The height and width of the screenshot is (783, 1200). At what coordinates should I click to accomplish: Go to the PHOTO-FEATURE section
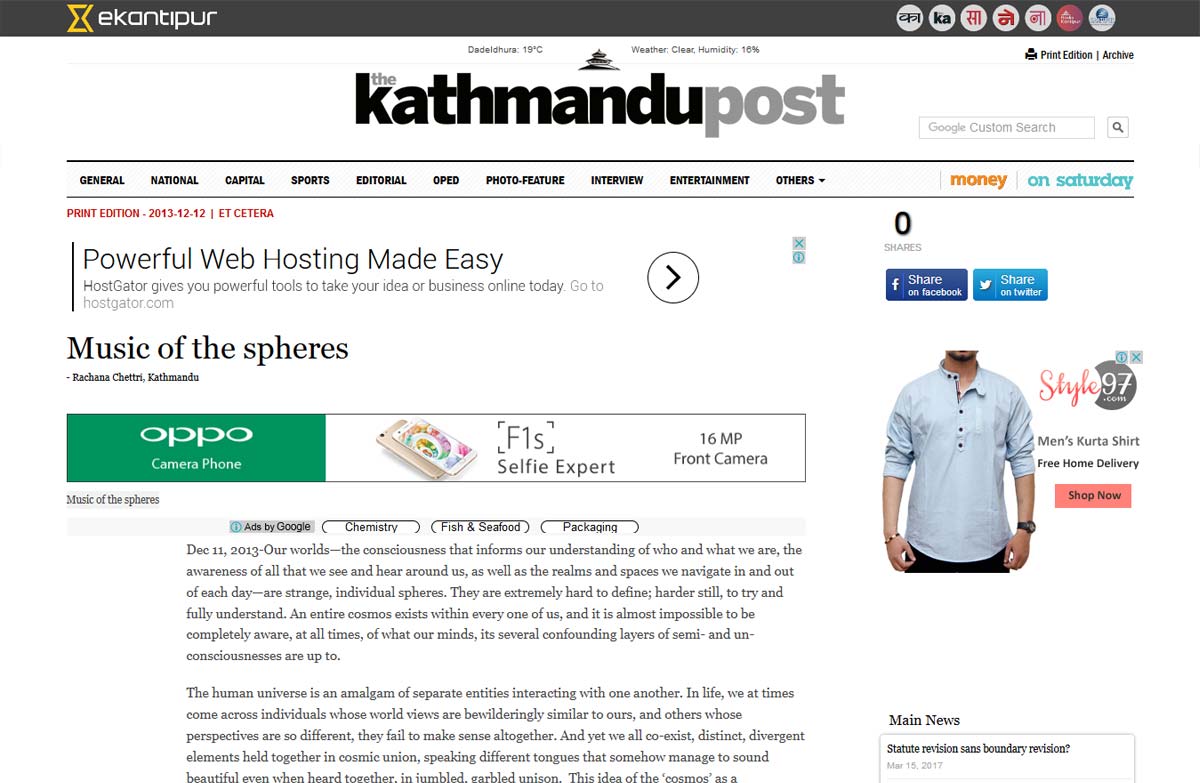pyautogui.click(x=525, y=181)
